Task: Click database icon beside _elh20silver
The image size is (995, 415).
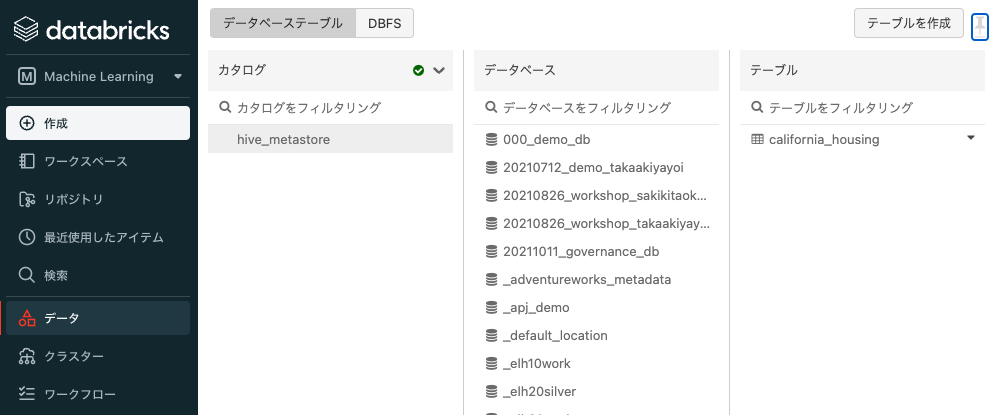Action: point(491,391)
